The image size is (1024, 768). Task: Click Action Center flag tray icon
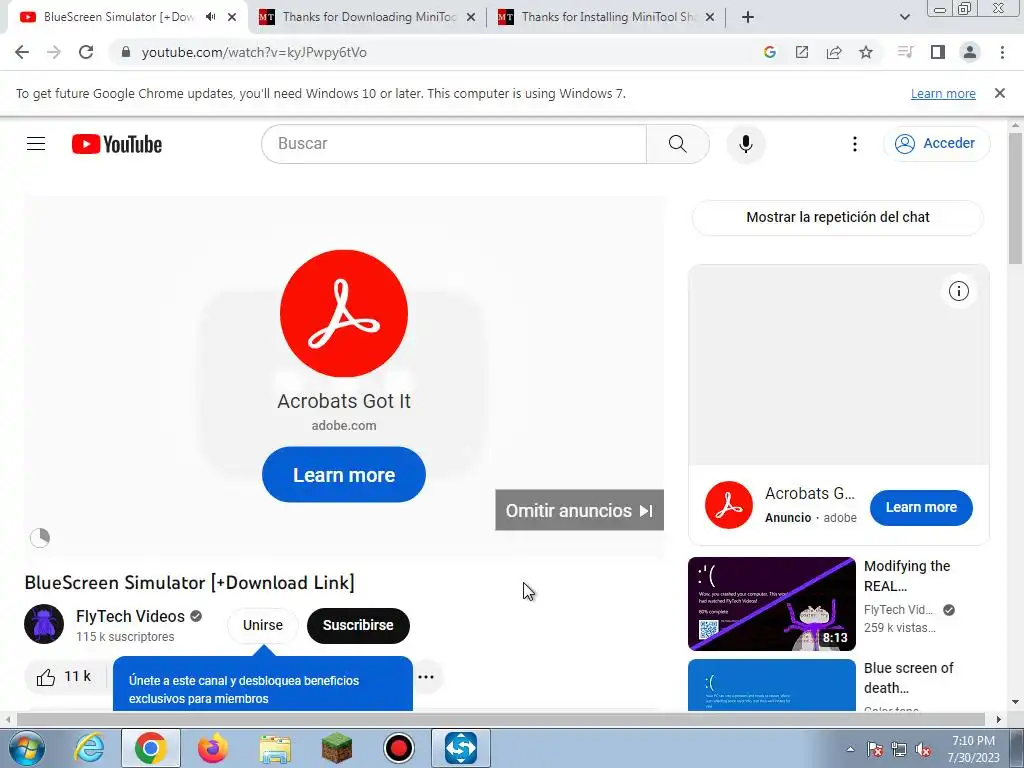tap(875, 750)
